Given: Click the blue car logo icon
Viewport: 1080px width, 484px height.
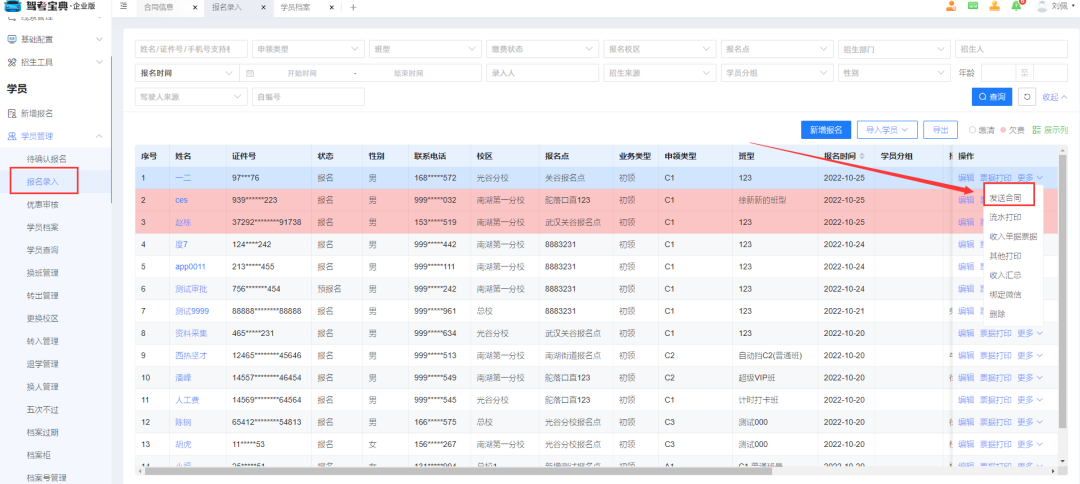Looking at the screenshot, I should click(13, 7).
